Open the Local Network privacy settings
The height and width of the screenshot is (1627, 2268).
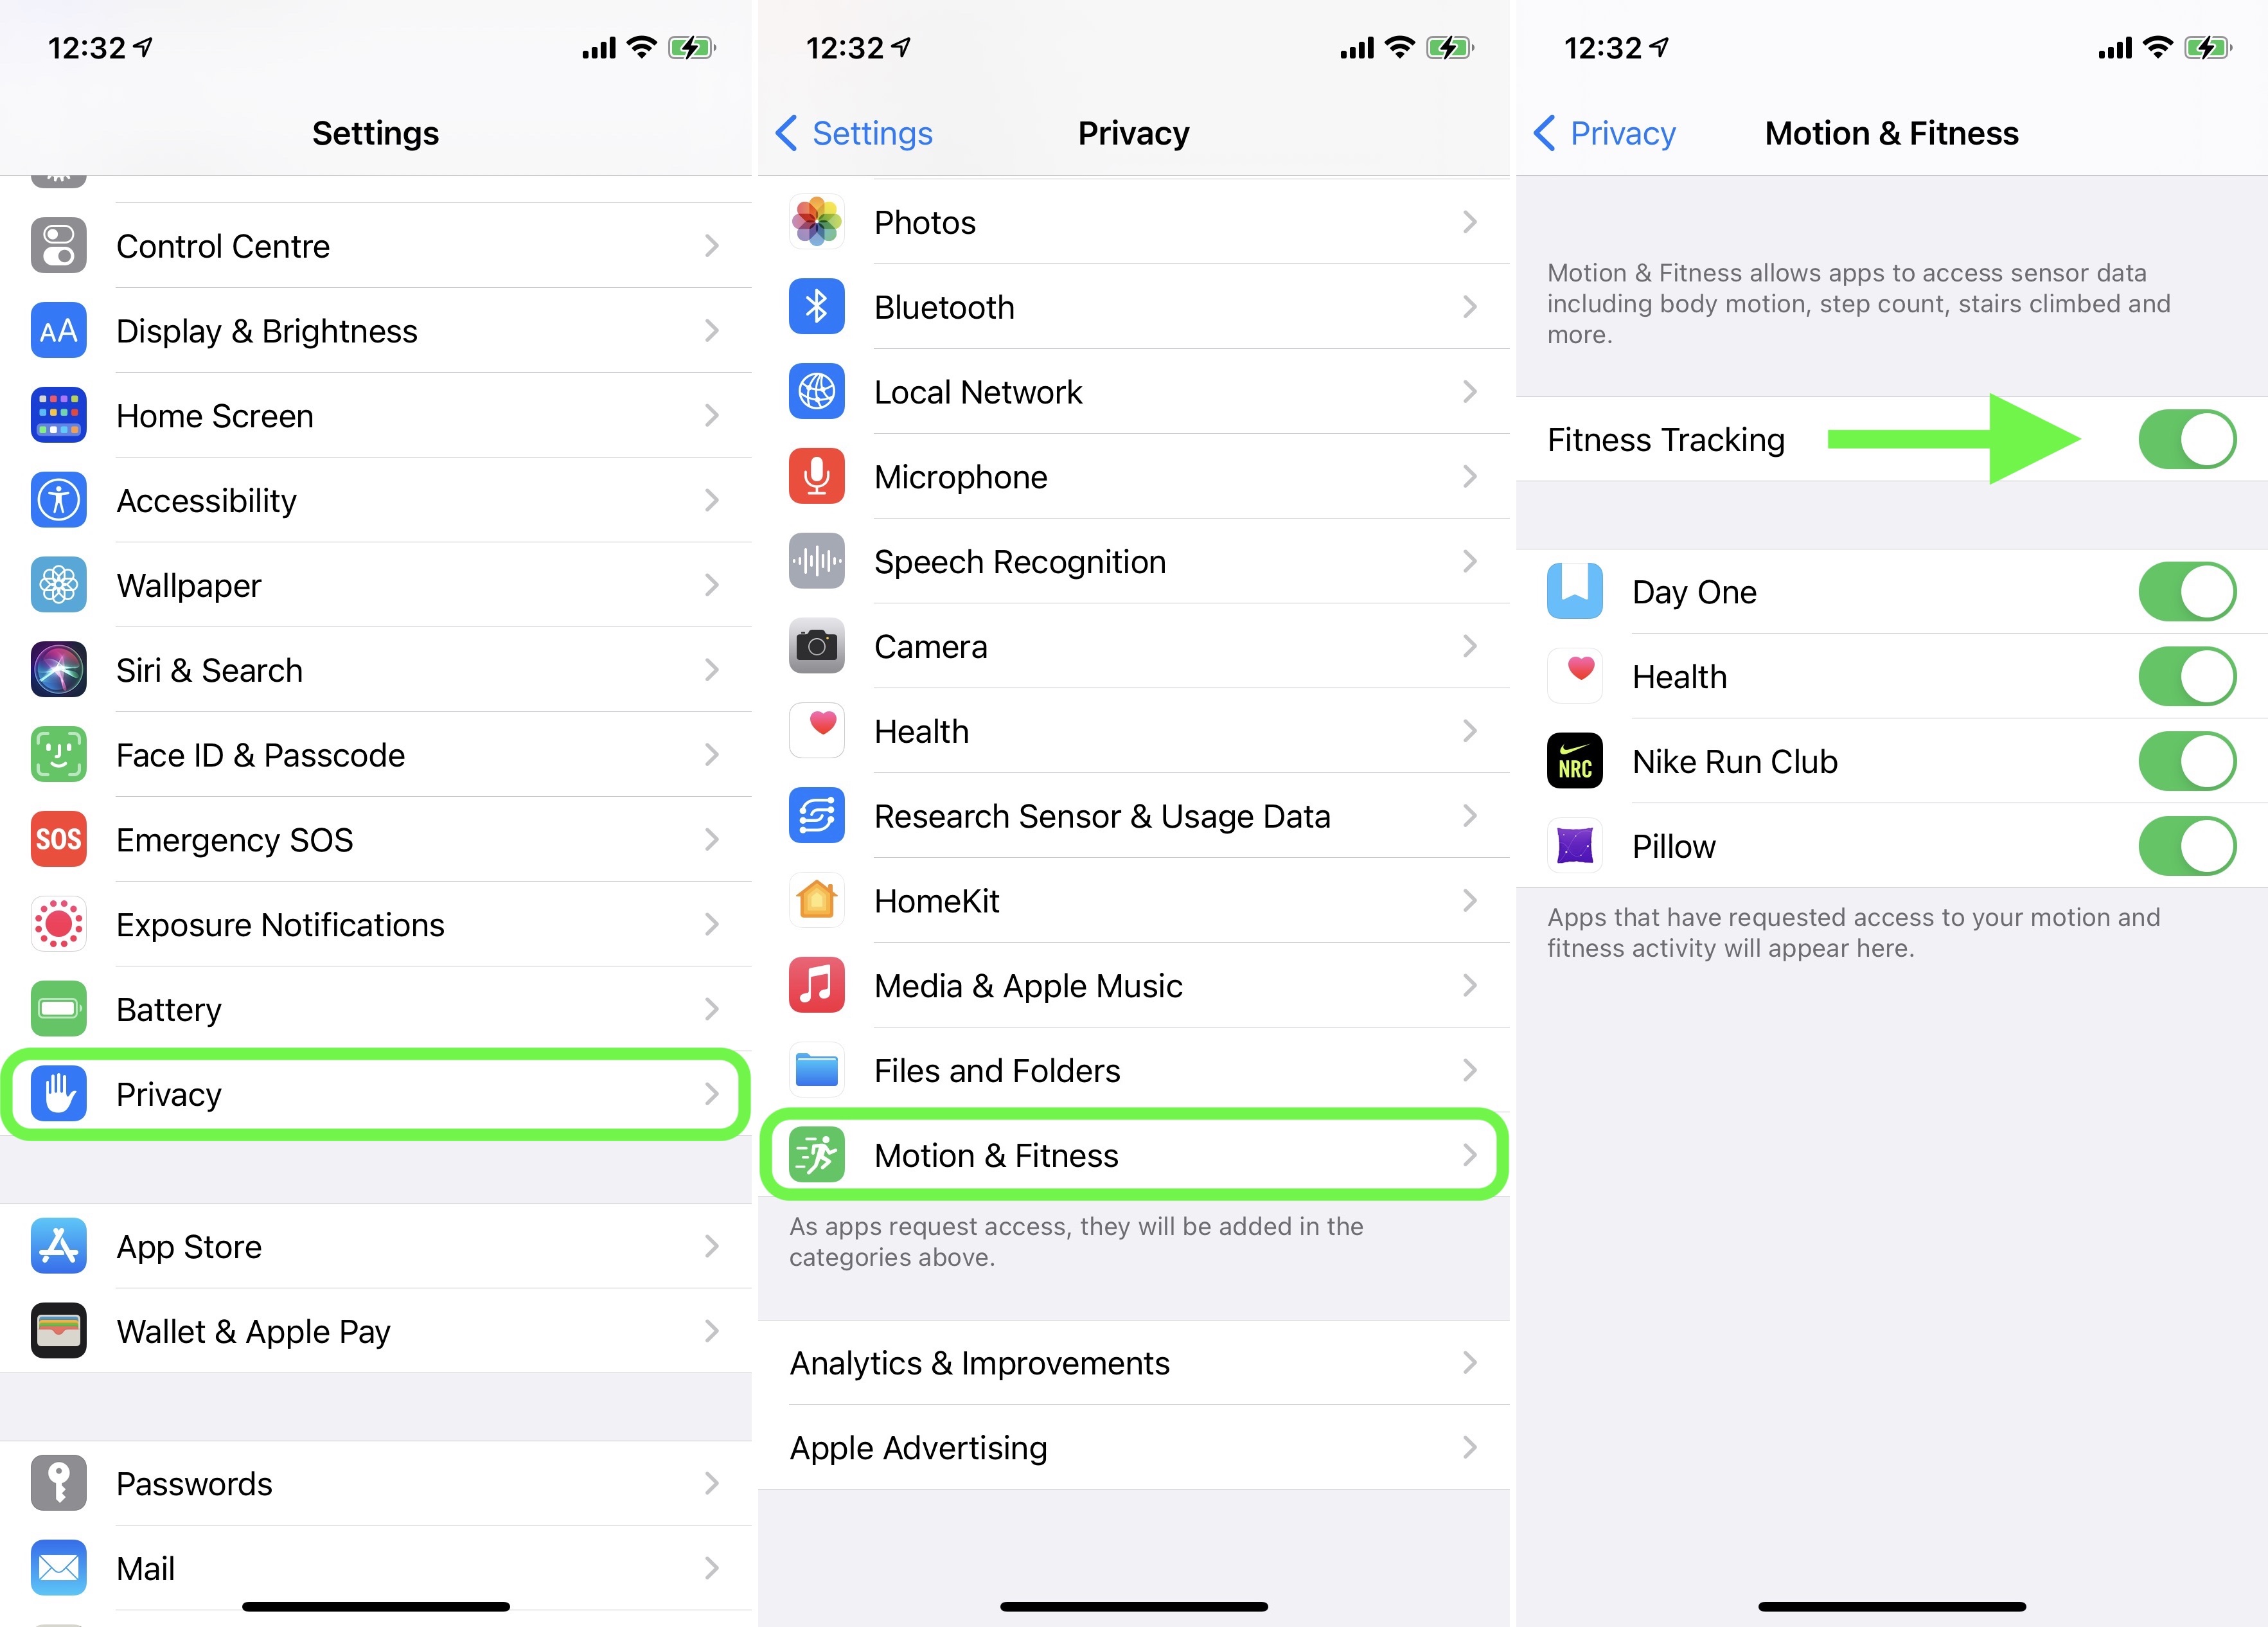[x=1134, y=391]
